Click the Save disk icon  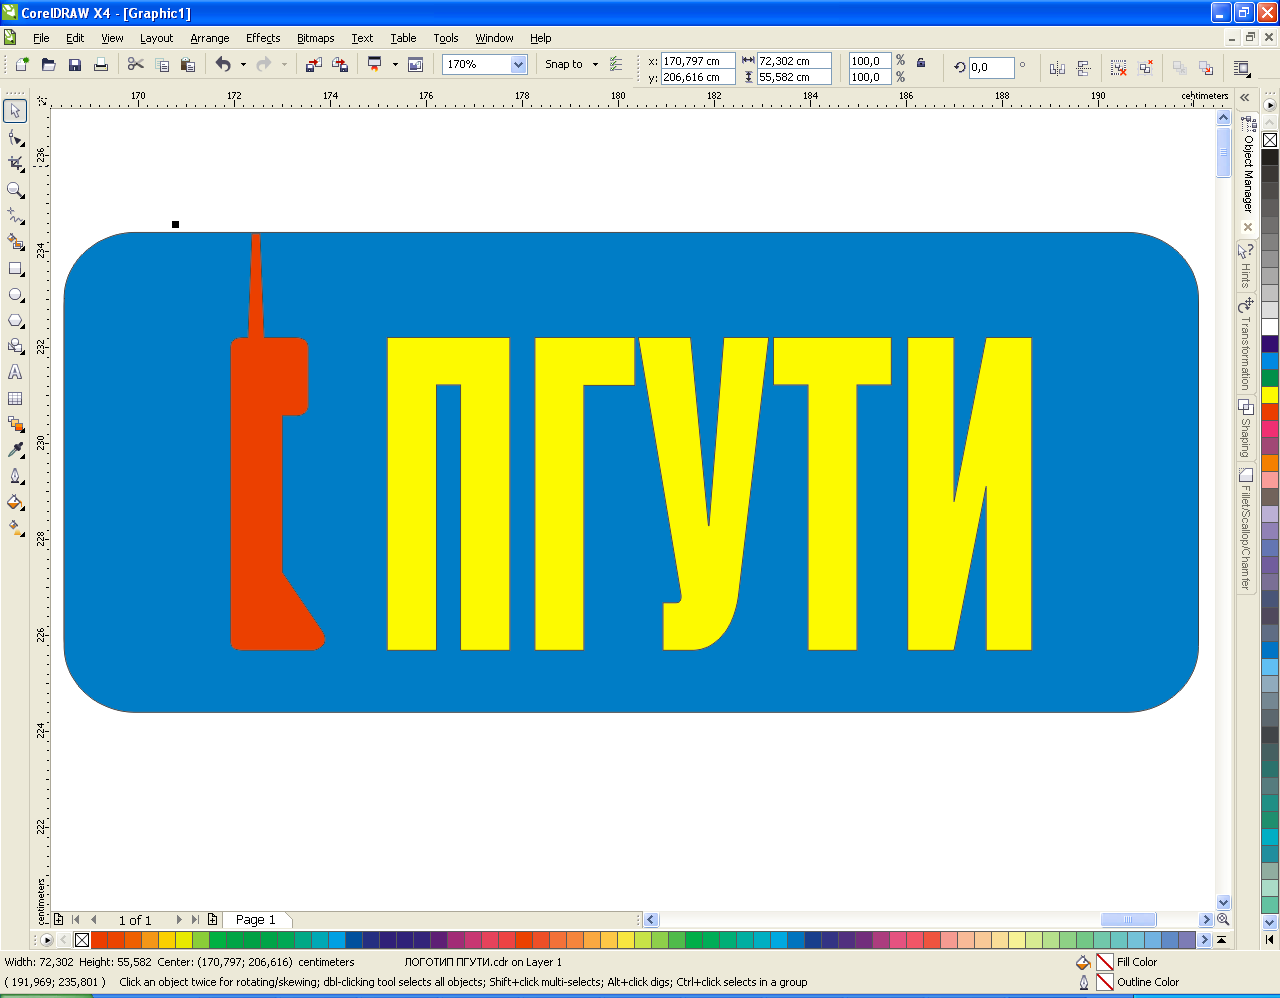(x=74, y=65)
